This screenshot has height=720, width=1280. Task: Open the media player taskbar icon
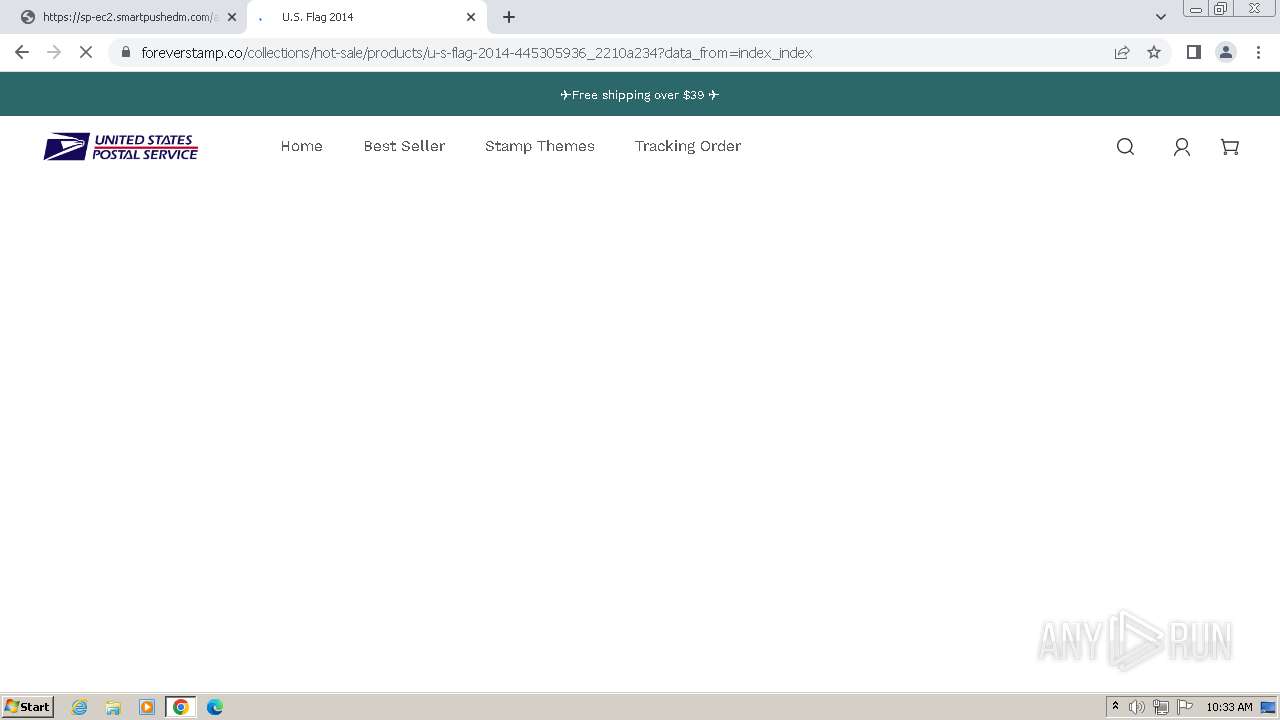(x=147, y=707)
